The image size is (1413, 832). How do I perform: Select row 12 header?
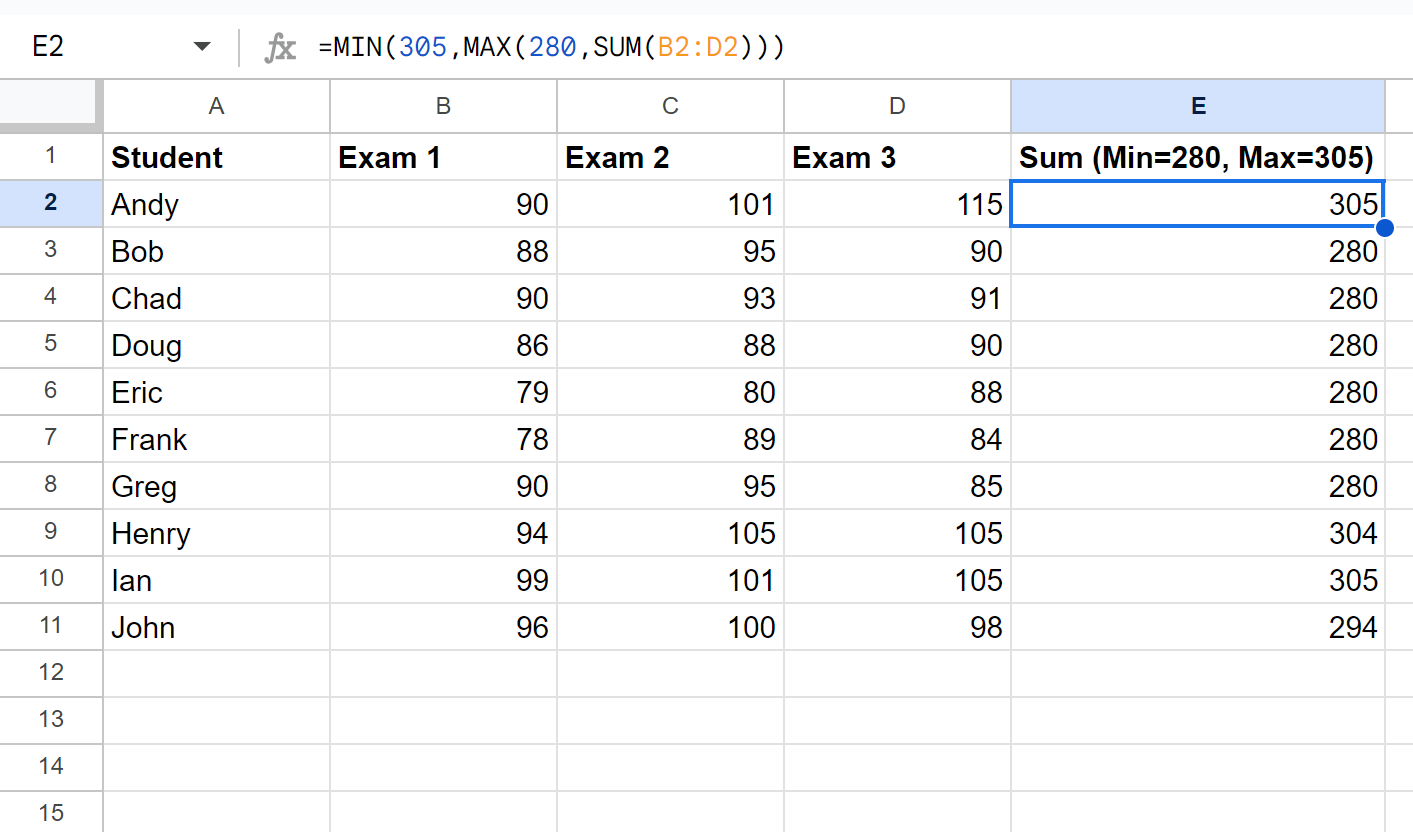pyautogui.click(x=51, y=674)
